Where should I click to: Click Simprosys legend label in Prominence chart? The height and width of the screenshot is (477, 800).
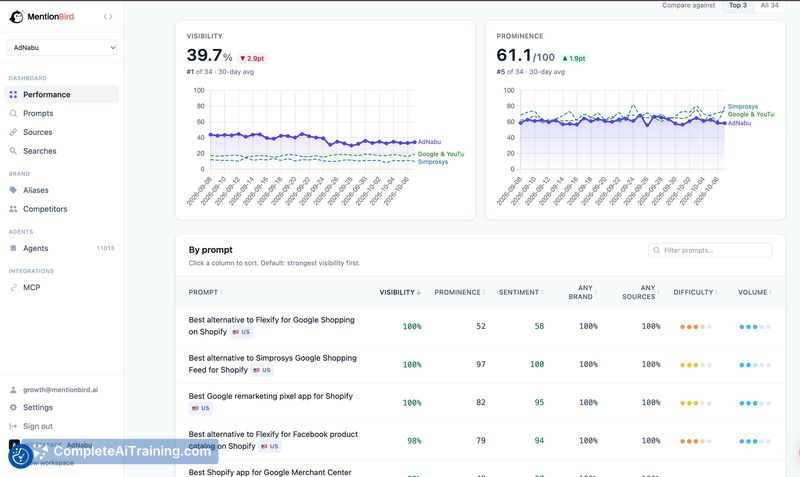point(743,107)
